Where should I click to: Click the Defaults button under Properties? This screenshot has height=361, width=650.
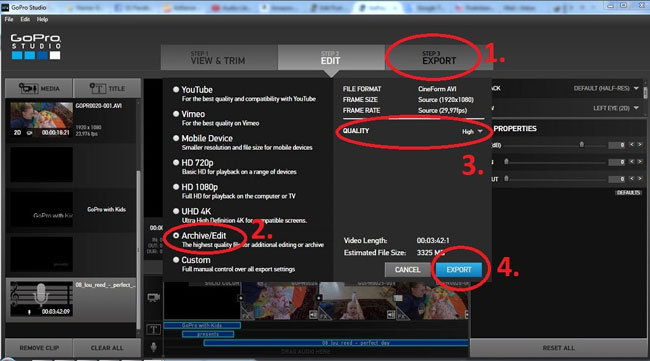click(x=628, y=193)
